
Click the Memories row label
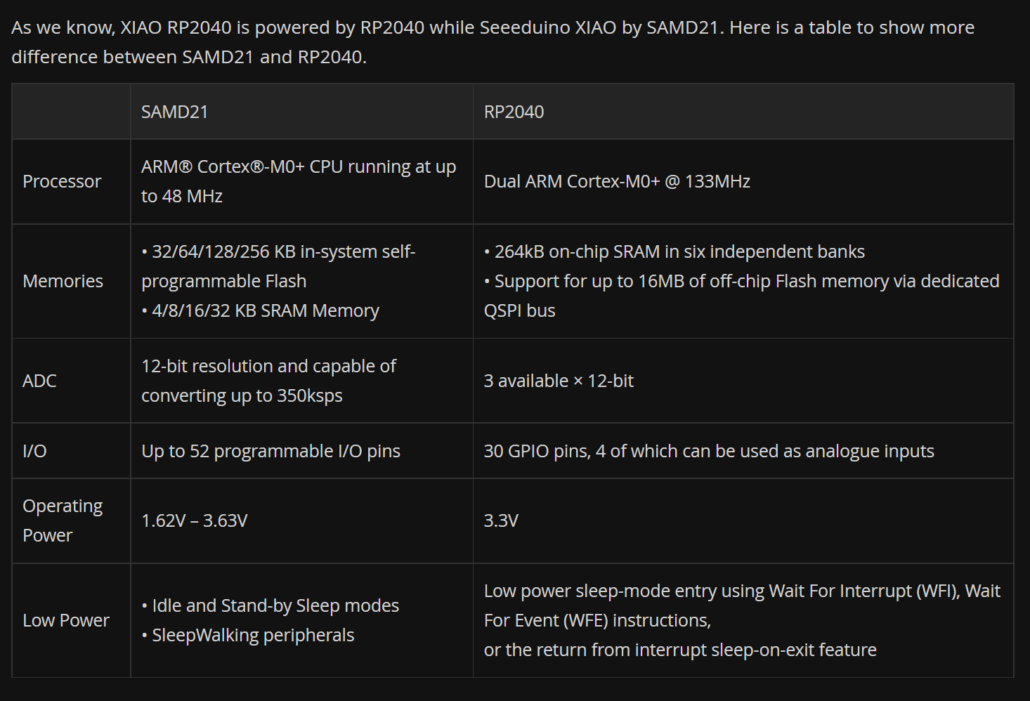63,281
